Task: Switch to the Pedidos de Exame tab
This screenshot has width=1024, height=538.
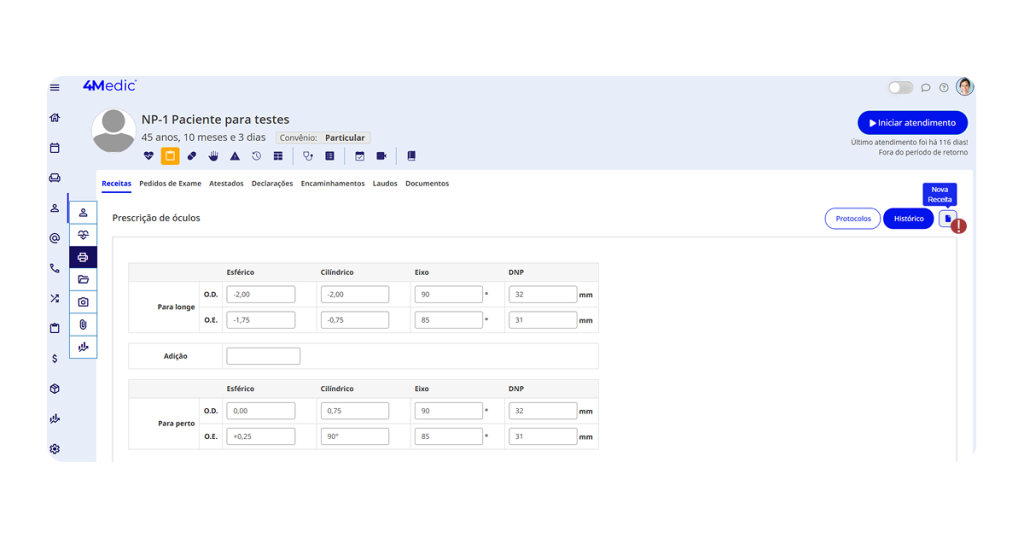Action: click(170, 184)
